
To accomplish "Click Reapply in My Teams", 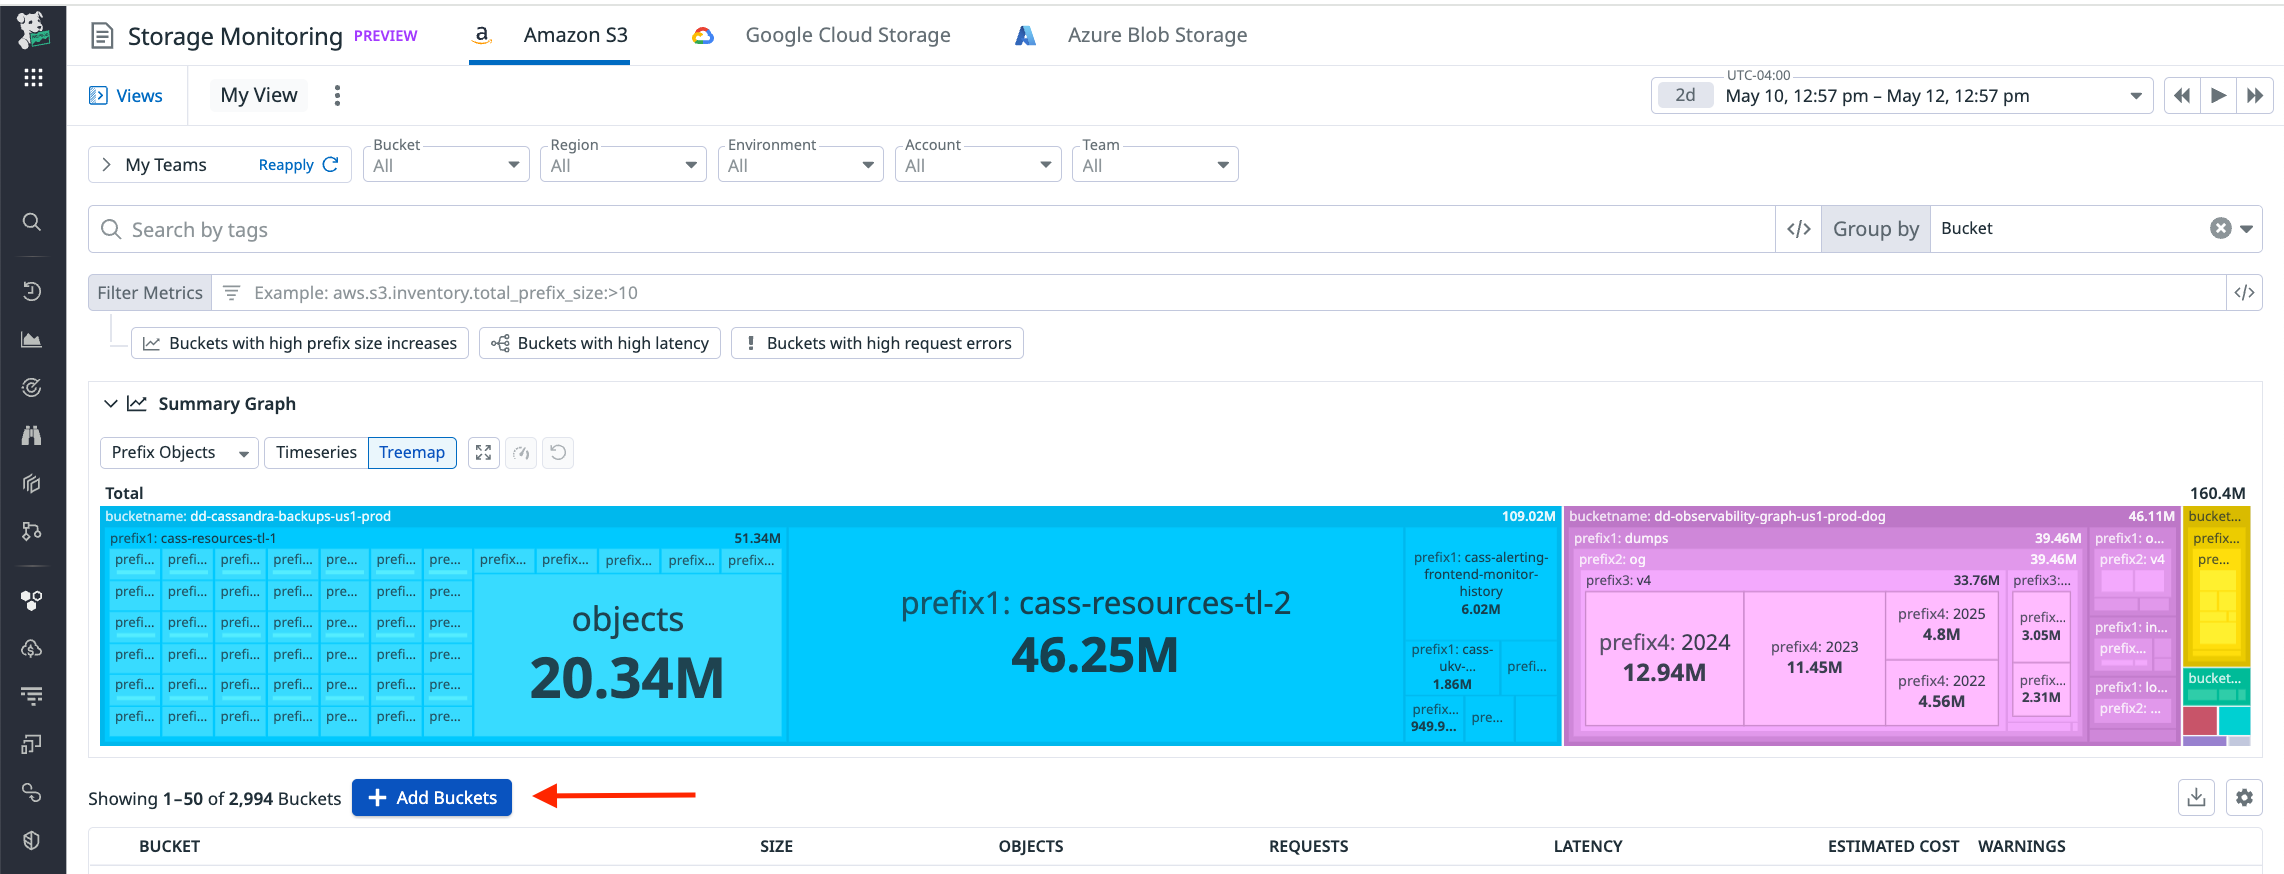I will pyautogui.click(x=298, y=165).
